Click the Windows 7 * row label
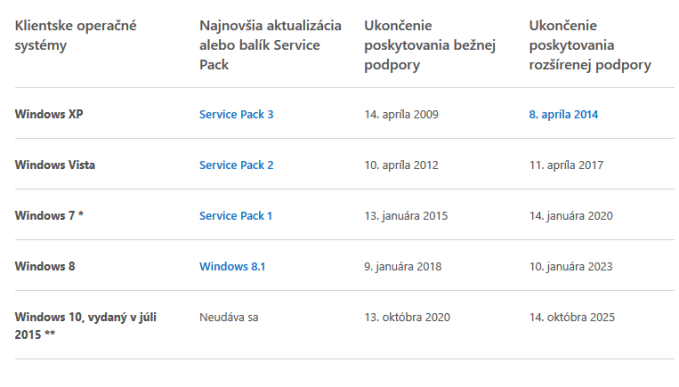 point(49,216)
